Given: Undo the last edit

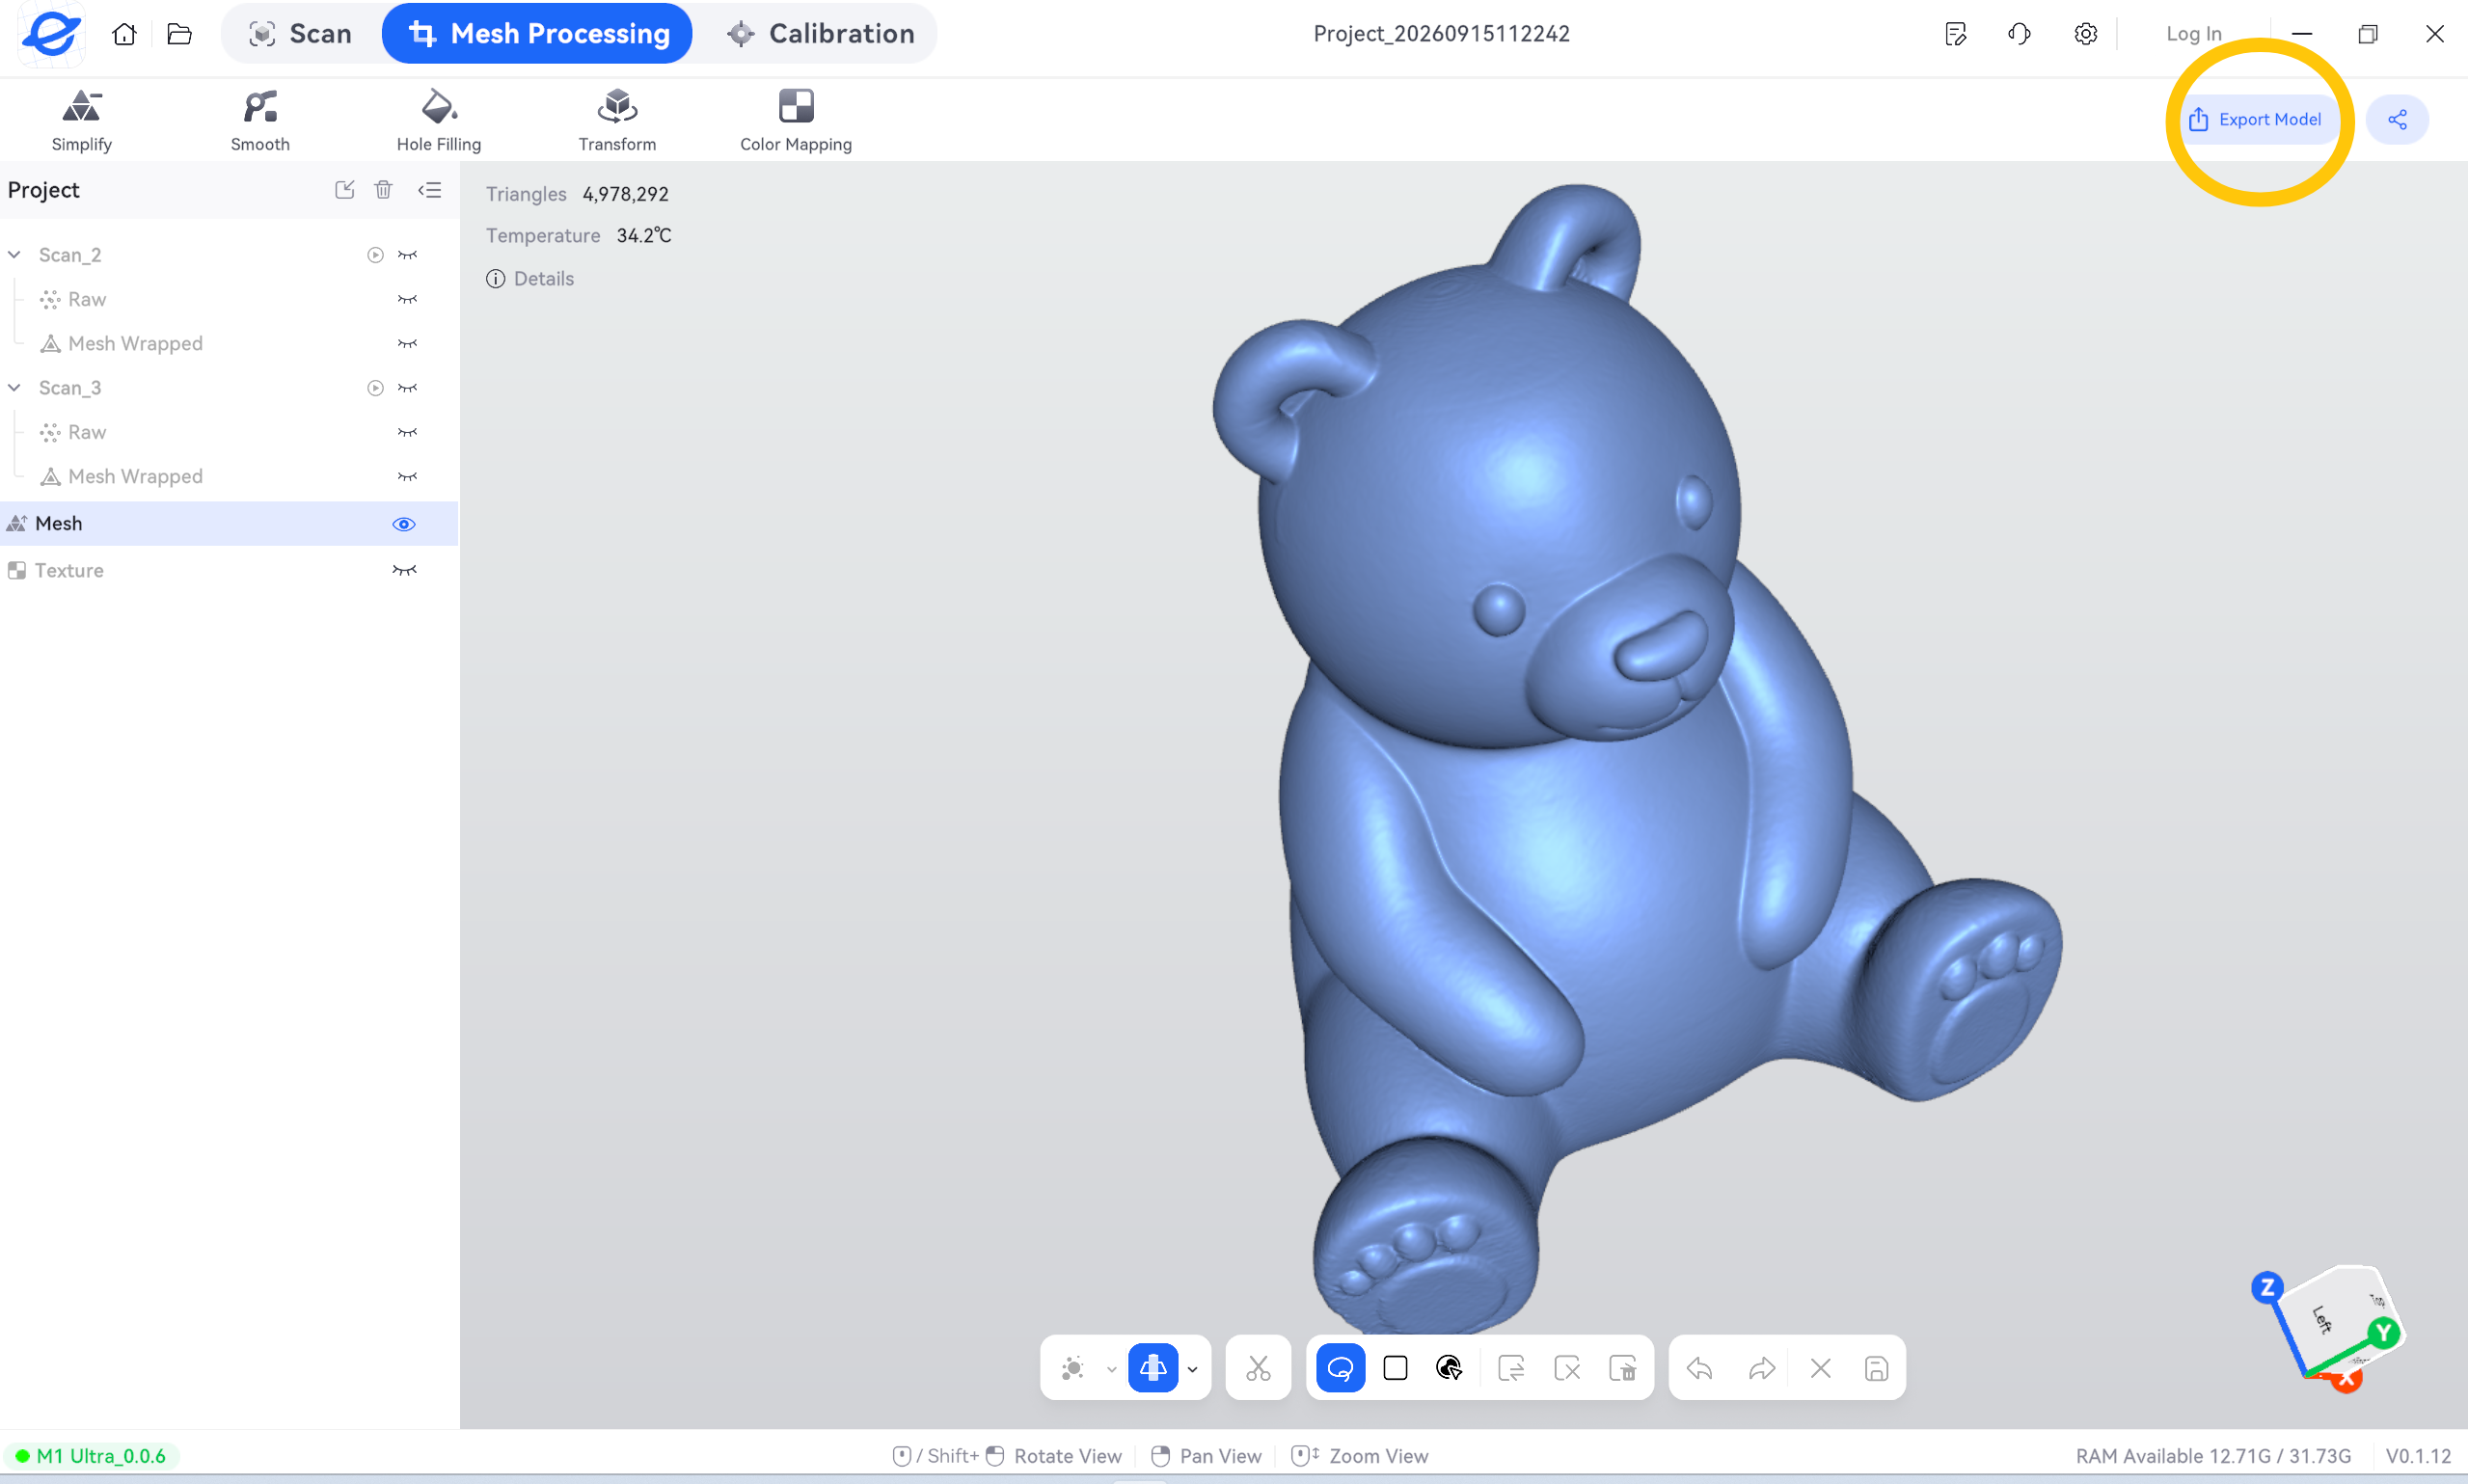Looking at the screenshot, I should [x=1699, y=1368].
